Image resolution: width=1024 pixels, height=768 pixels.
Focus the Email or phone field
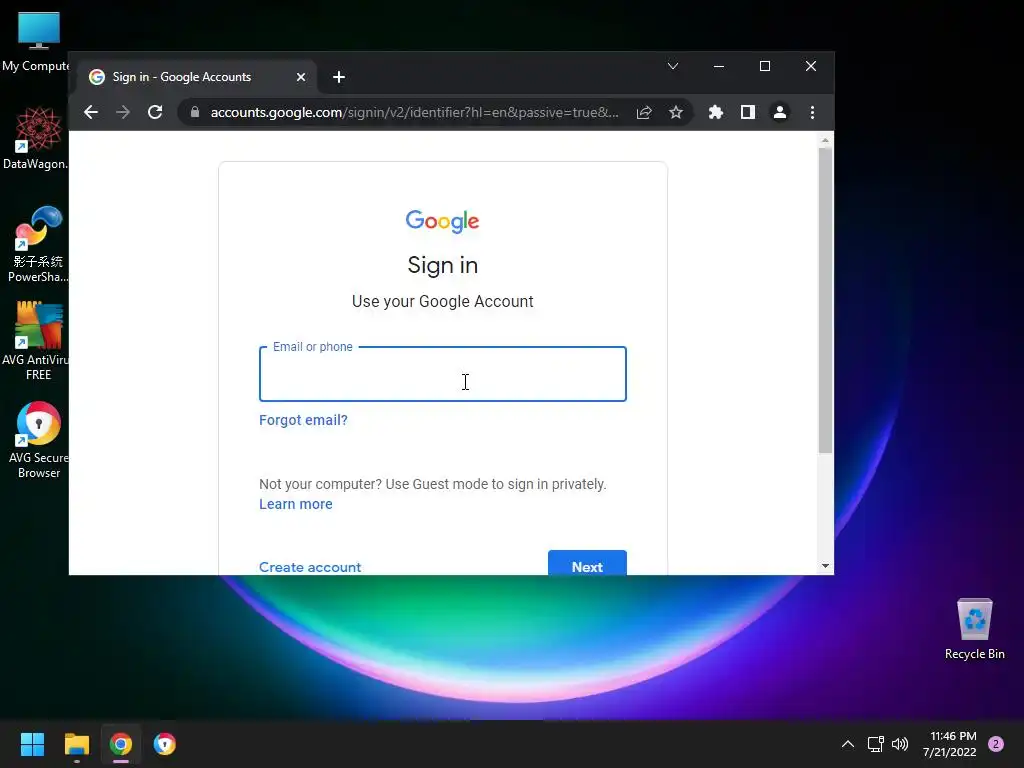[443, 374]
